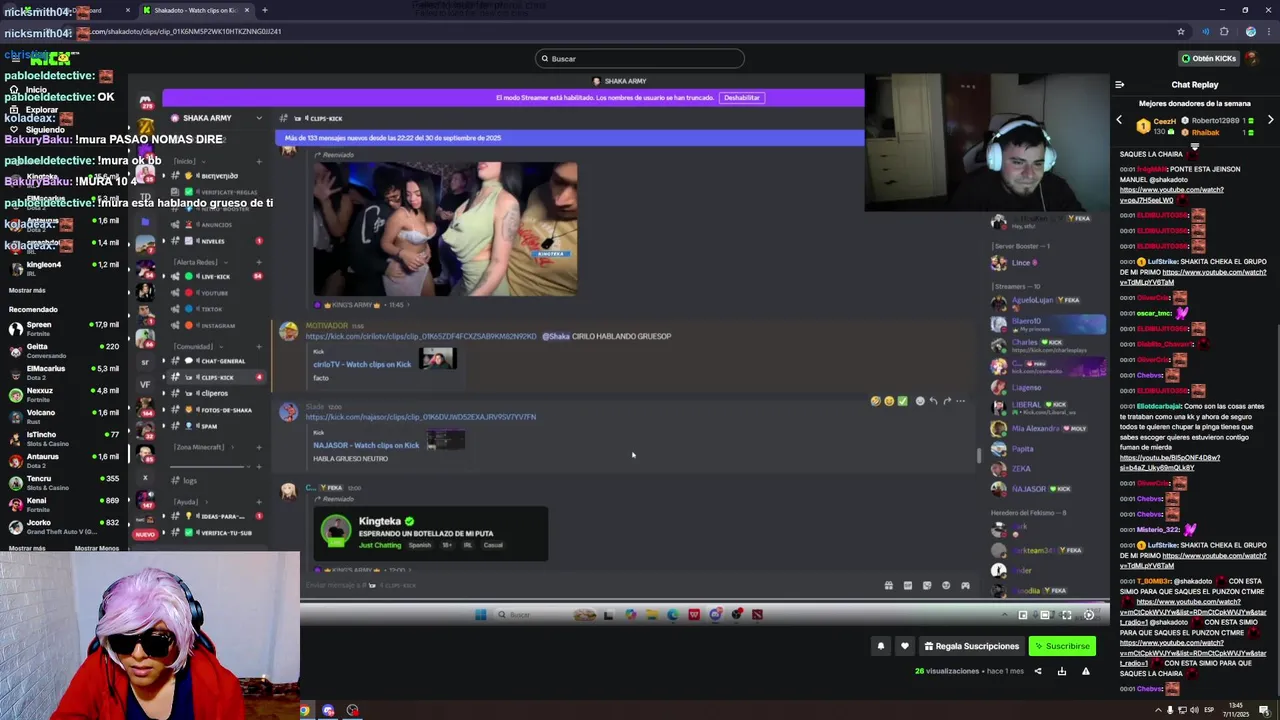Show next top donors with right arrow
Viewport: 1280px width, 720px height.
pyautogui.click(x=1270, y=120)
